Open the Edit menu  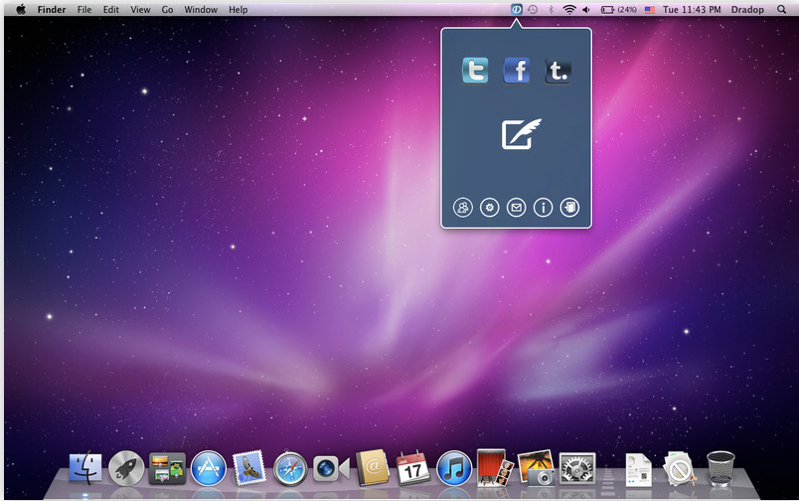[x=111, y=9]
